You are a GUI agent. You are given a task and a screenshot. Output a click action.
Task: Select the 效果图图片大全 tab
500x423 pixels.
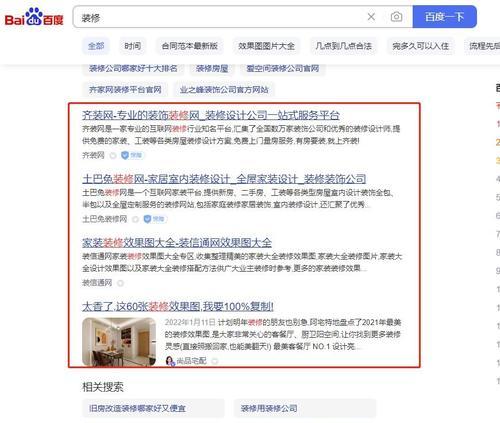coord(266,46)
